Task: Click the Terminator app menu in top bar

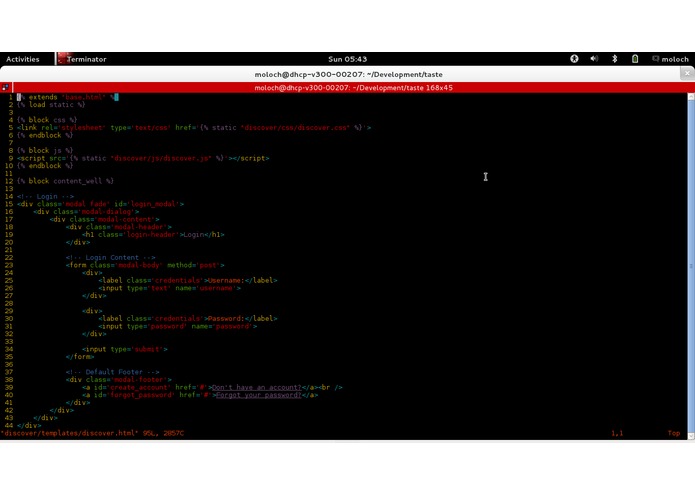Action: pos(82,59)
